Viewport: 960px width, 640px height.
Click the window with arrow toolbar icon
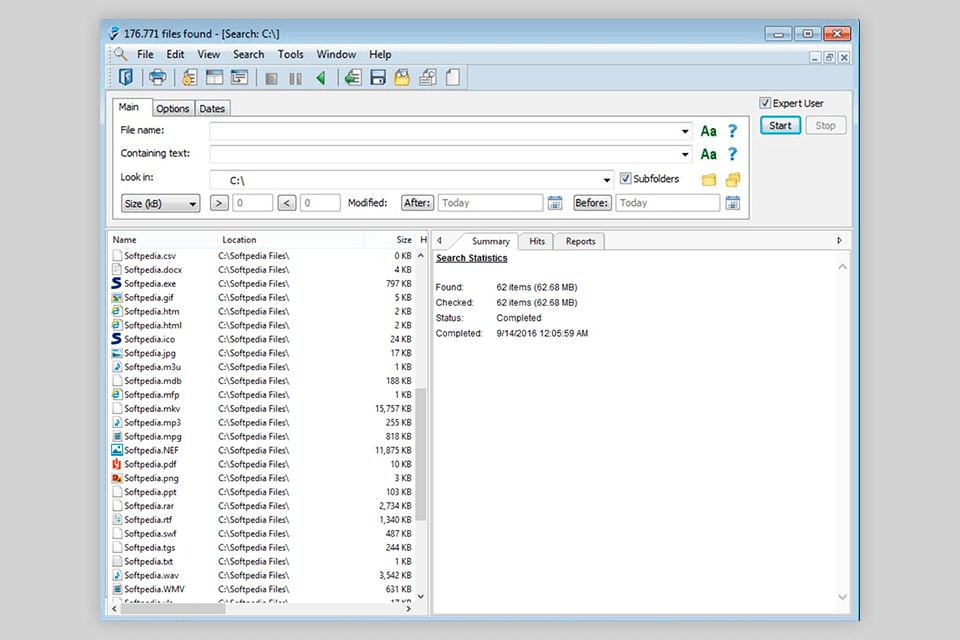tap(239, 77)
